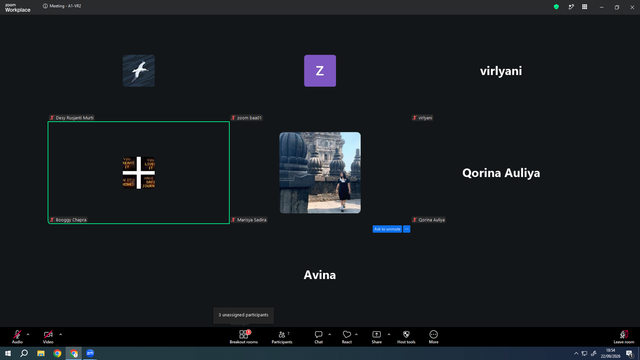Select the bird avatar of Desy Rusjanti Murti
The width and height of the screenshot is (640, 360).
click(139, 71)
